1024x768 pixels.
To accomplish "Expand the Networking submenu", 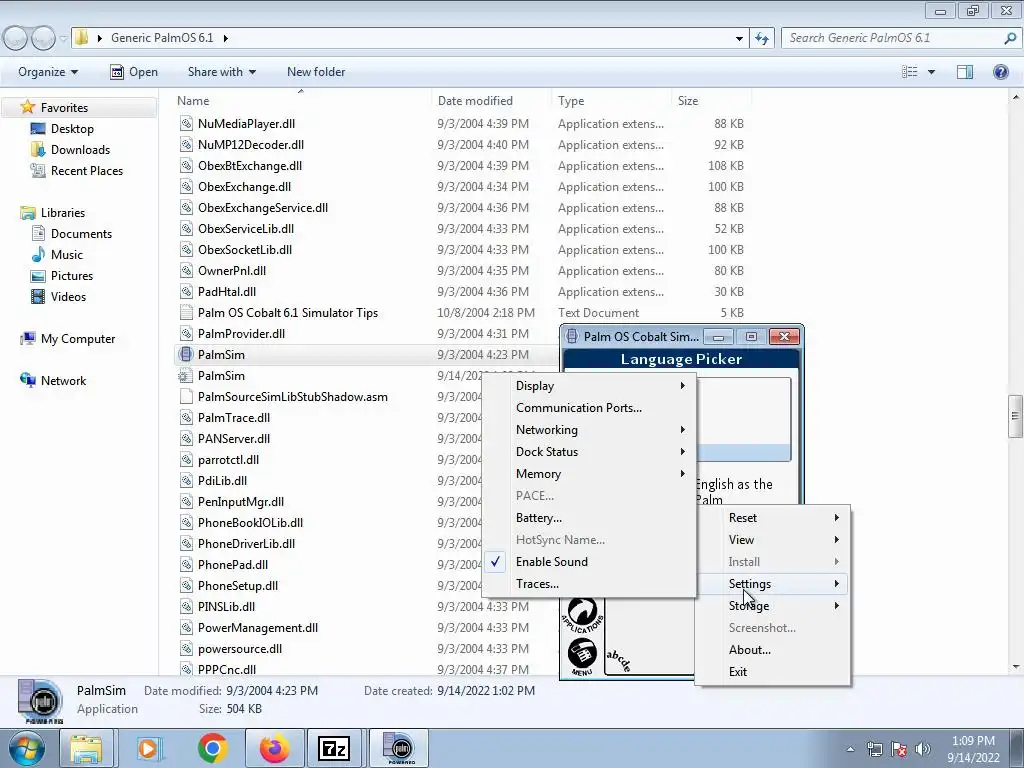I will point(589,430).
